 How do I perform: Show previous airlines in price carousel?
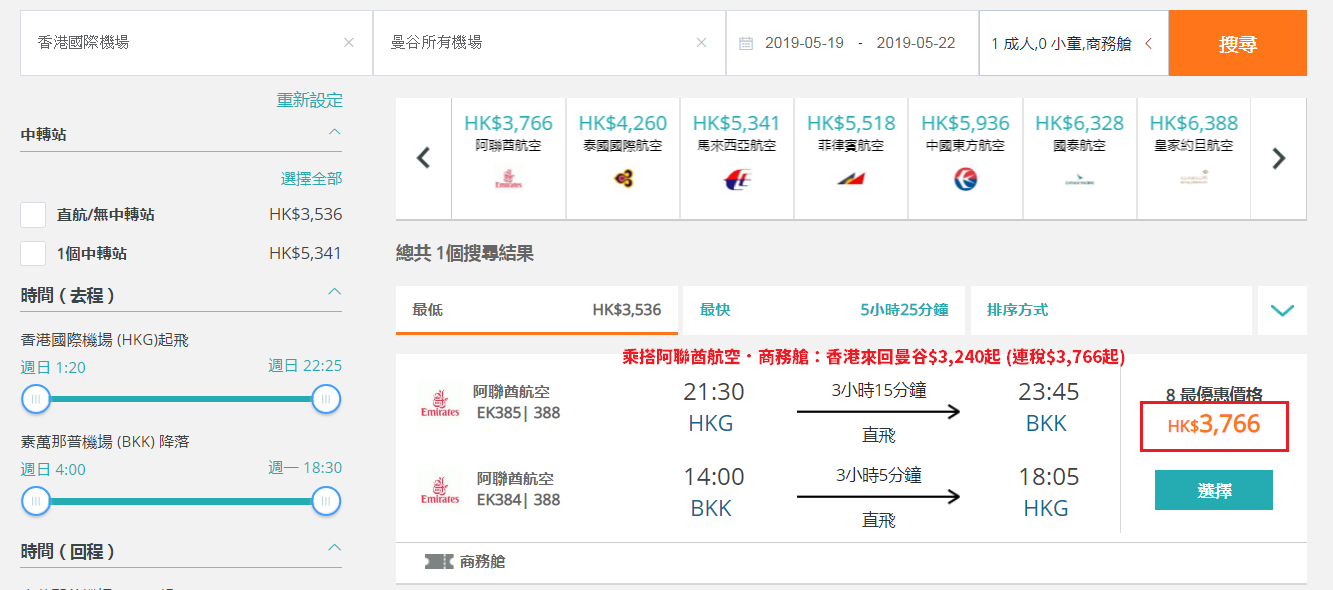coord(423,158)
